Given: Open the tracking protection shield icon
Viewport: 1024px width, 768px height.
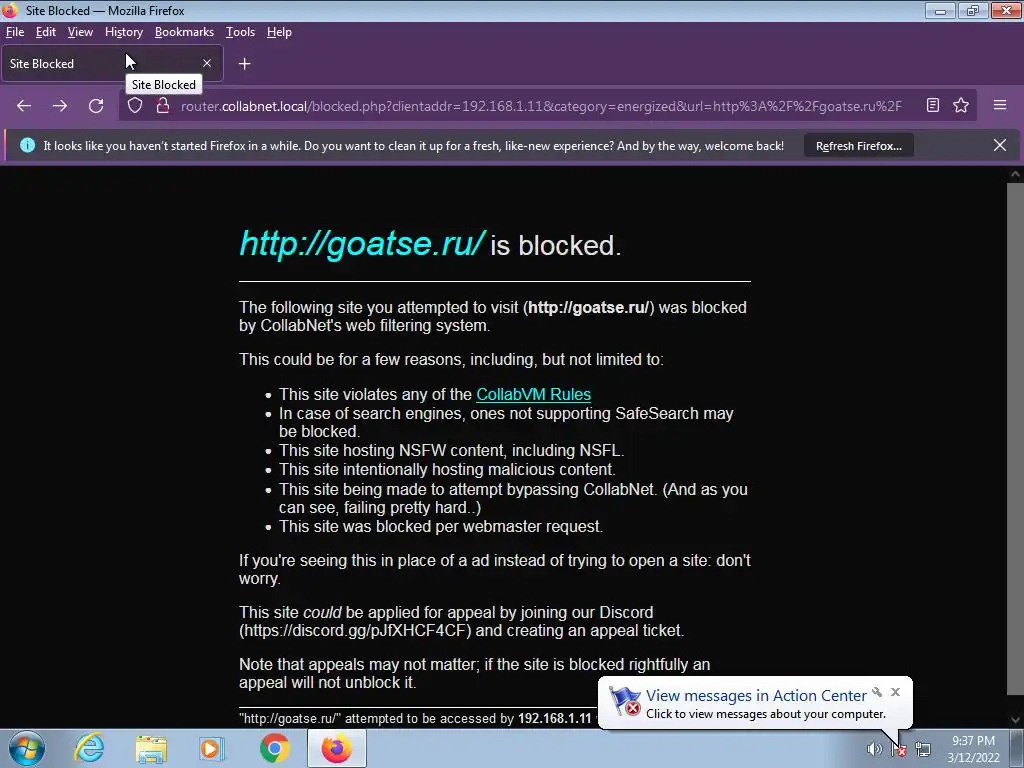Looking at the screenshot, I should (135, 105).
